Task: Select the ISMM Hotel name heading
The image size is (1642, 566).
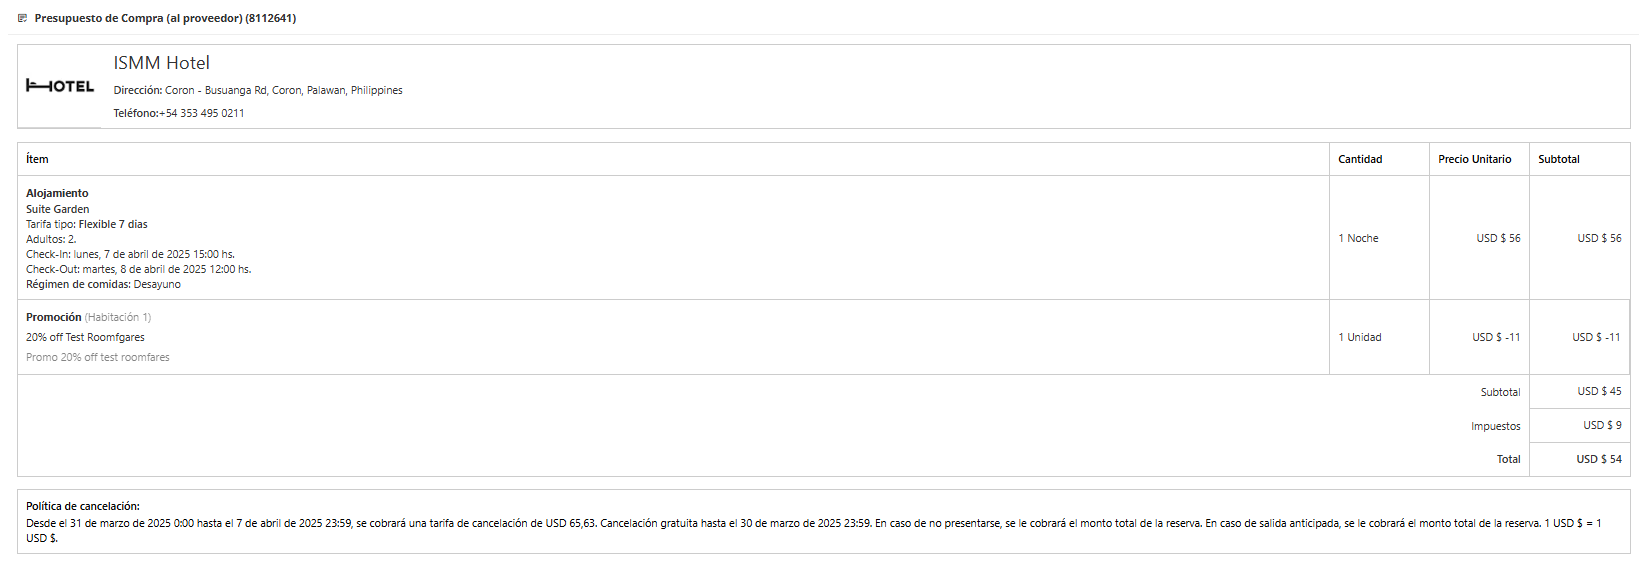Action: point(161,63)
